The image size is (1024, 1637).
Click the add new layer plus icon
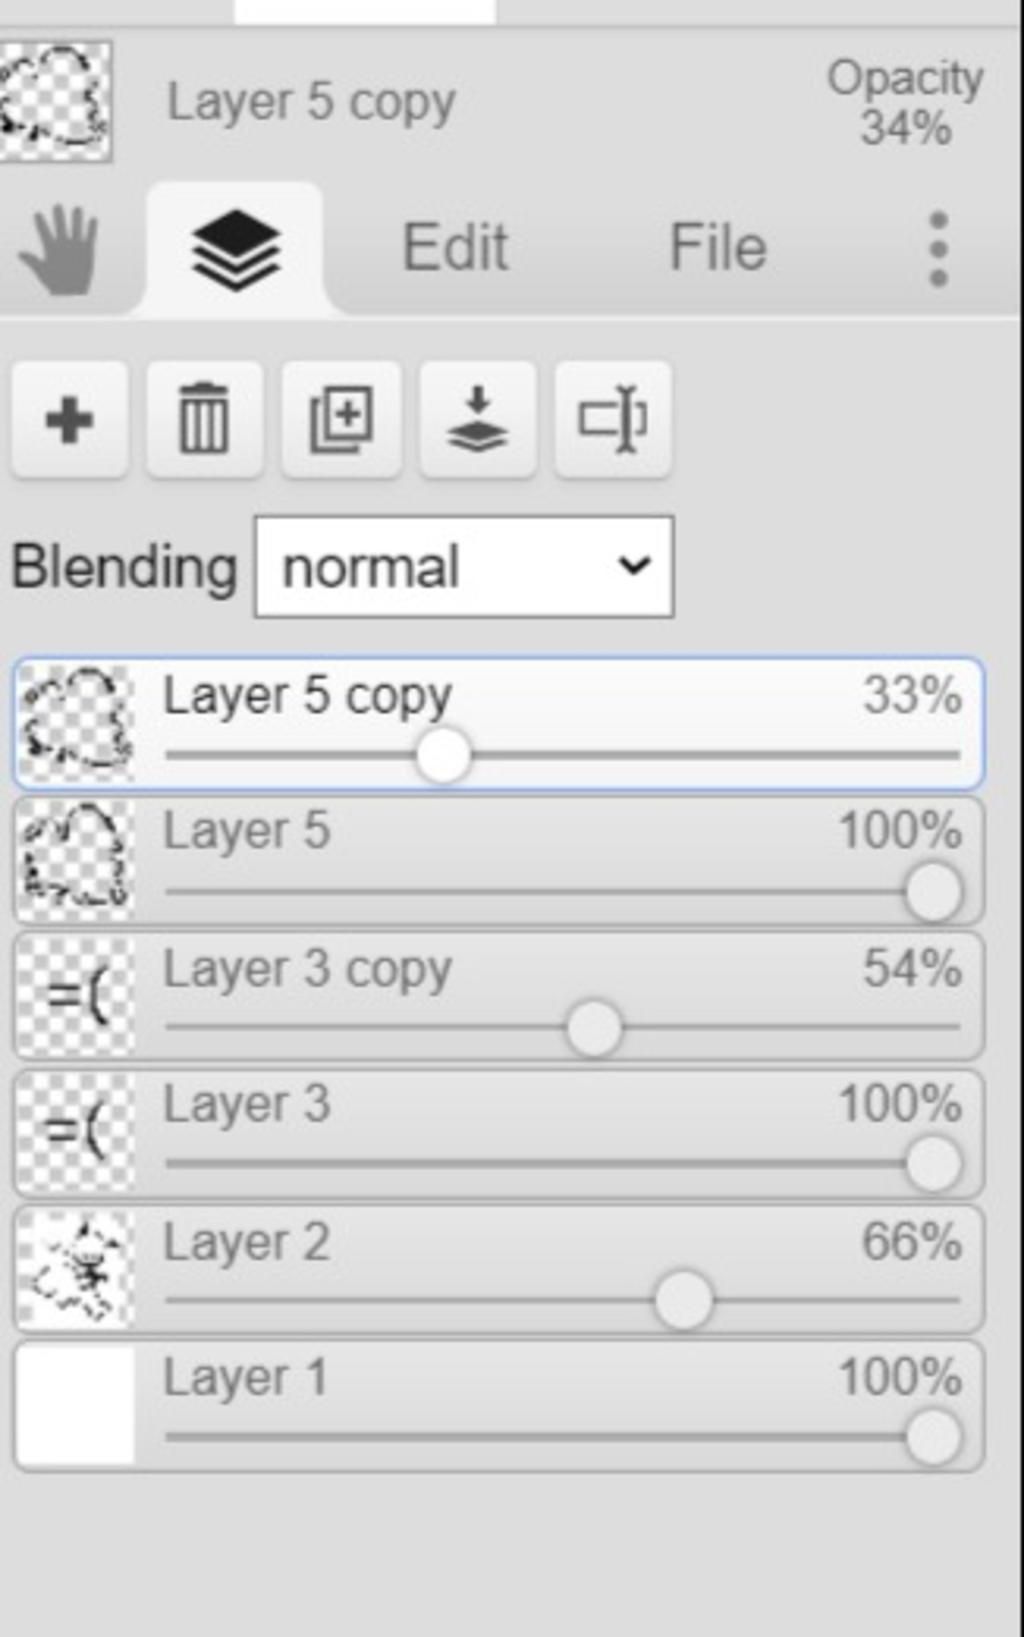click(x=69, y=419)
